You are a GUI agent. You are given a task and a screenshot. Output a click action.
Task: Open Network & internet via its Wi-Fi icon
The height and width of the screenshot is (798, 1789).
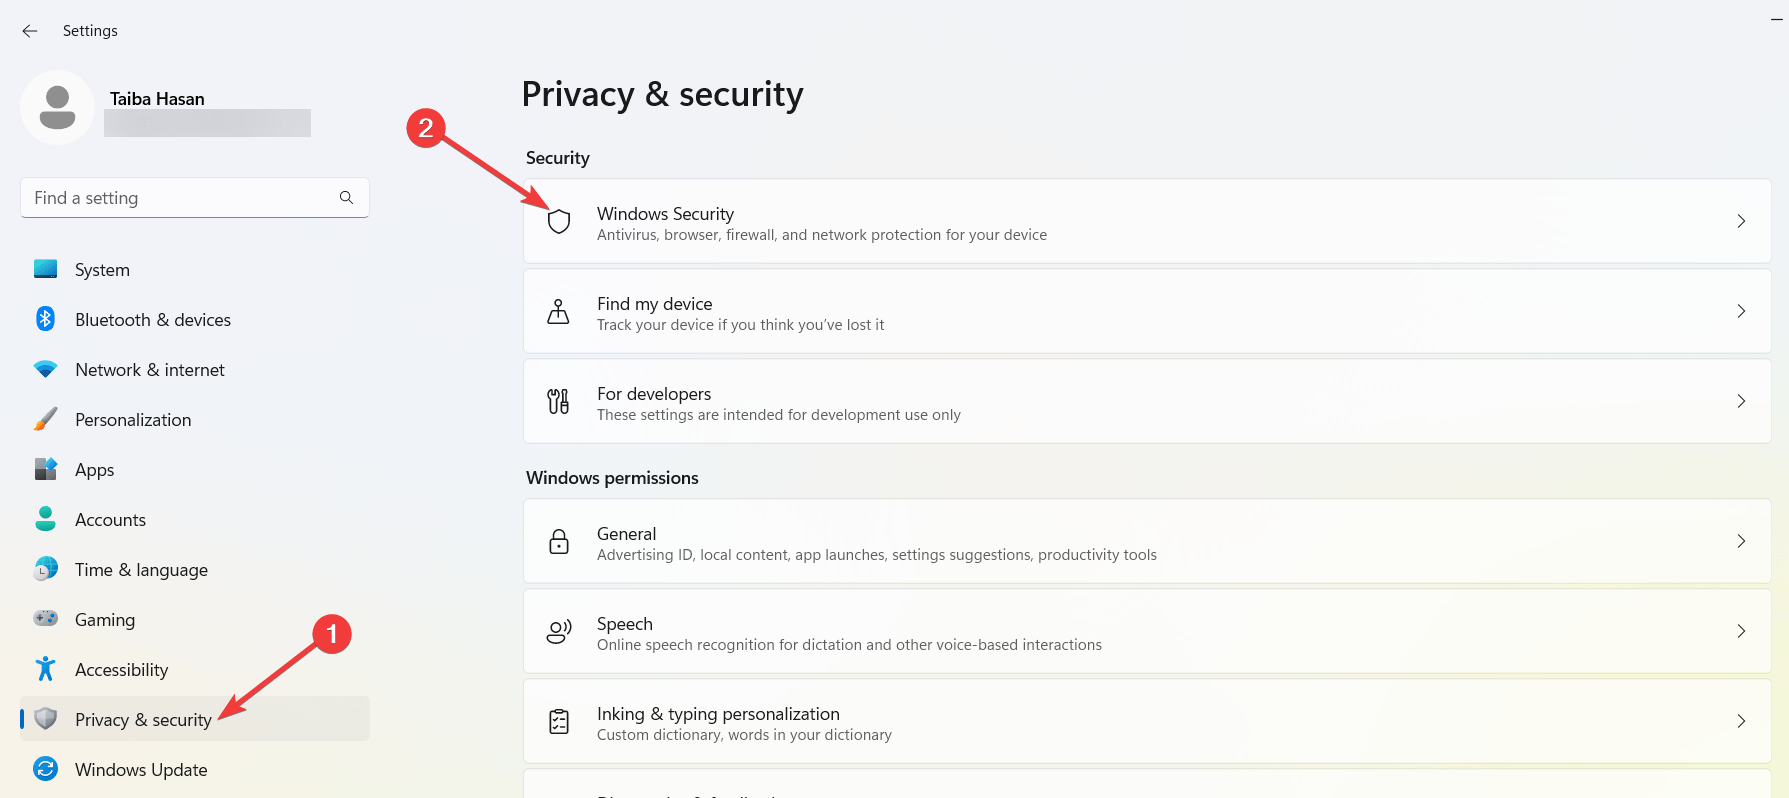pos(45,369)
